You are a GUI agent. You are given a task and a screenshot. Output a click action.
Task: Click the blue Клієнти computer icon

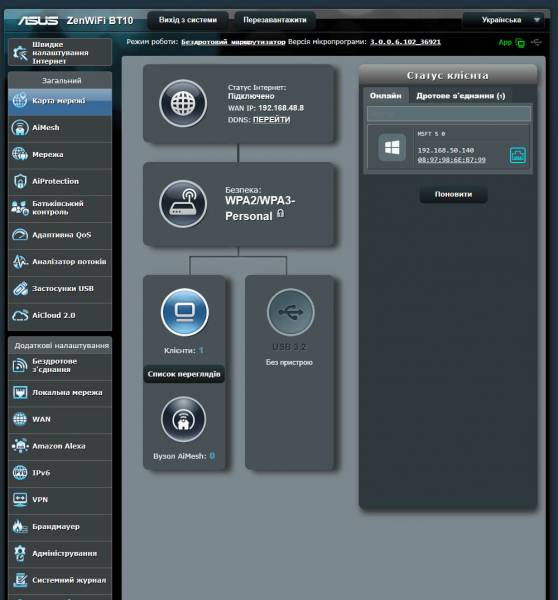click(185, 312)
